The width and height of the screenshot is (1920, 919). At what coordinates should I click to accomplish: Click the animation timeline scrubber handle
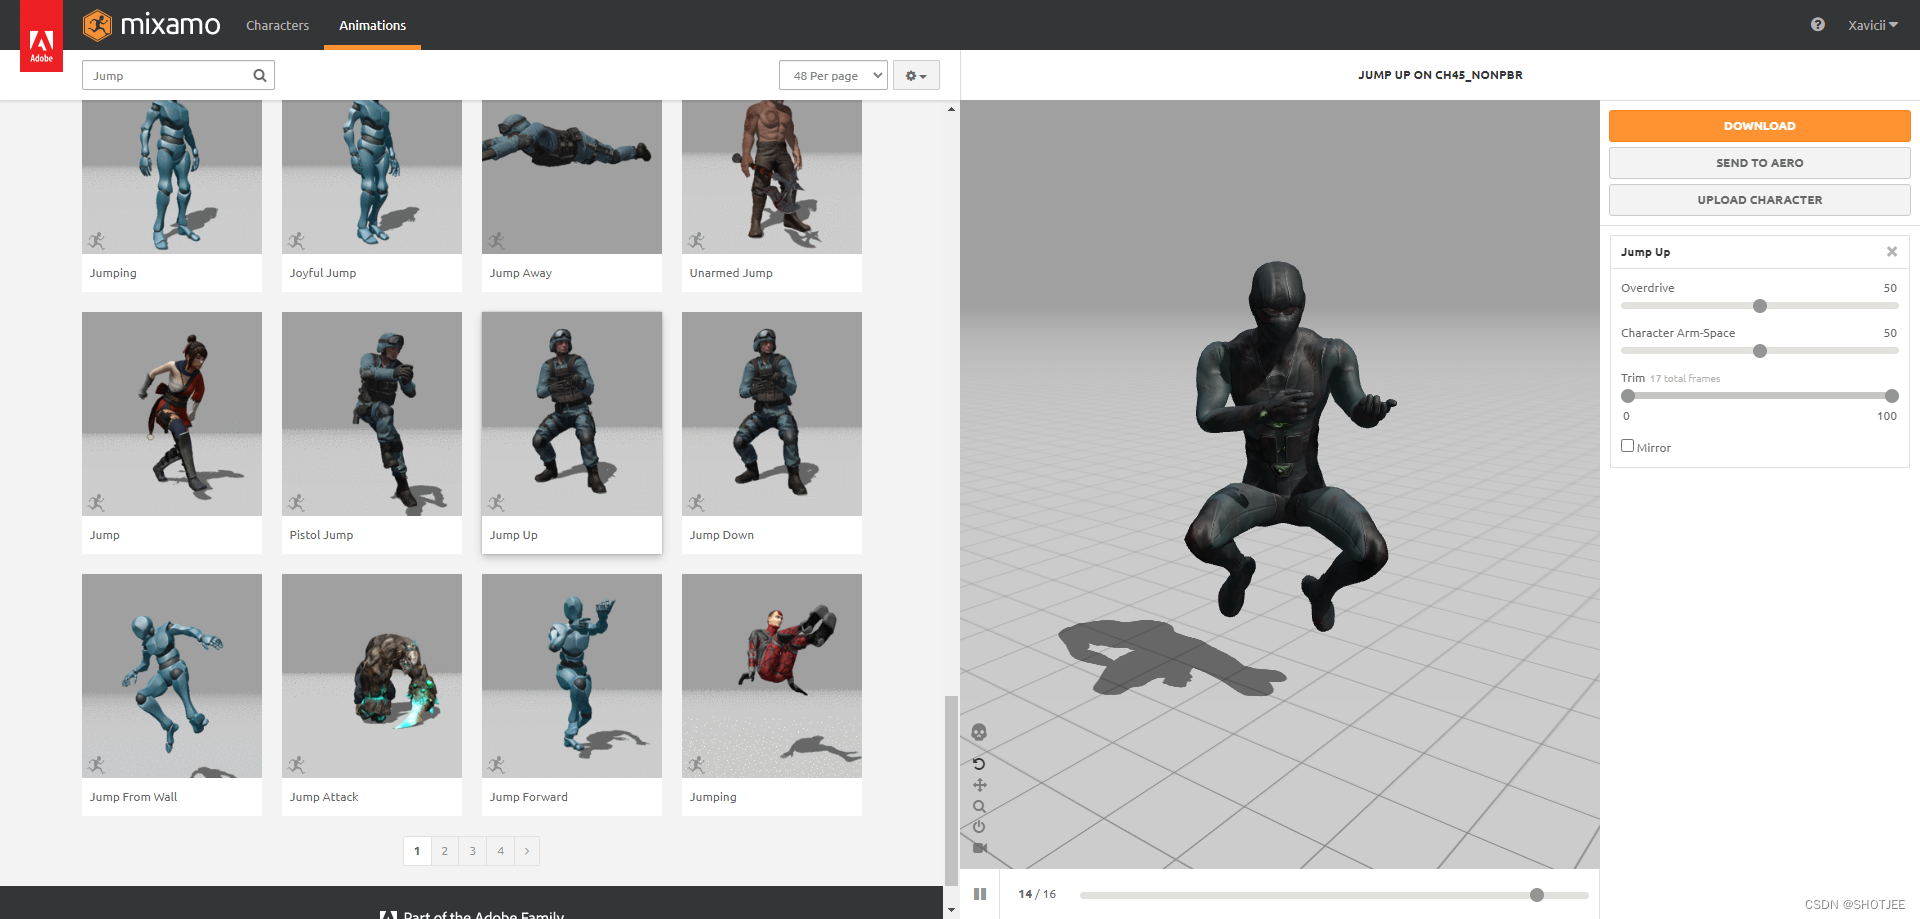pyautogui.click(x=1537, y=895)
